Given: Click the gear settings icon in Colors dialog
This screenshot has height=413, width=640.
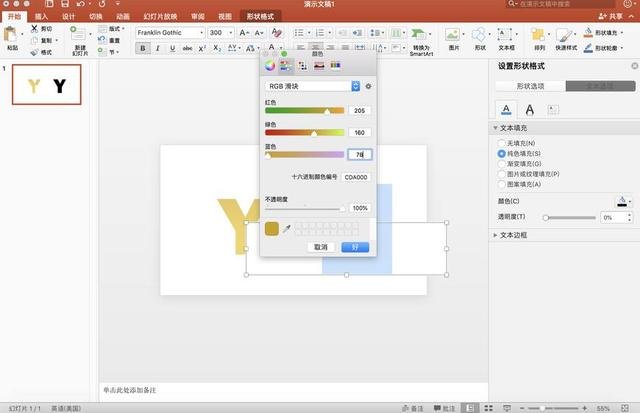Looking at the screenshot, I should (368, 86).
